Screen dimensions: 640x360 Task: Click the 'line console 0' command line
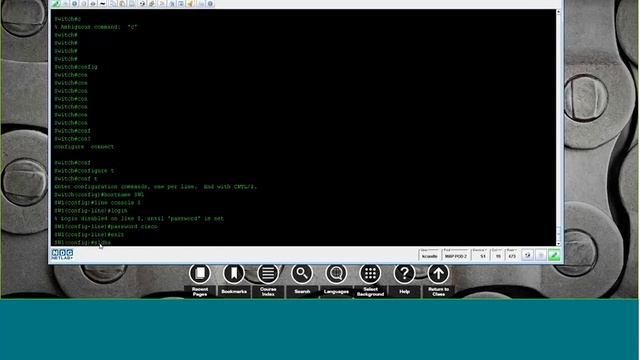[x=97, y=202]
